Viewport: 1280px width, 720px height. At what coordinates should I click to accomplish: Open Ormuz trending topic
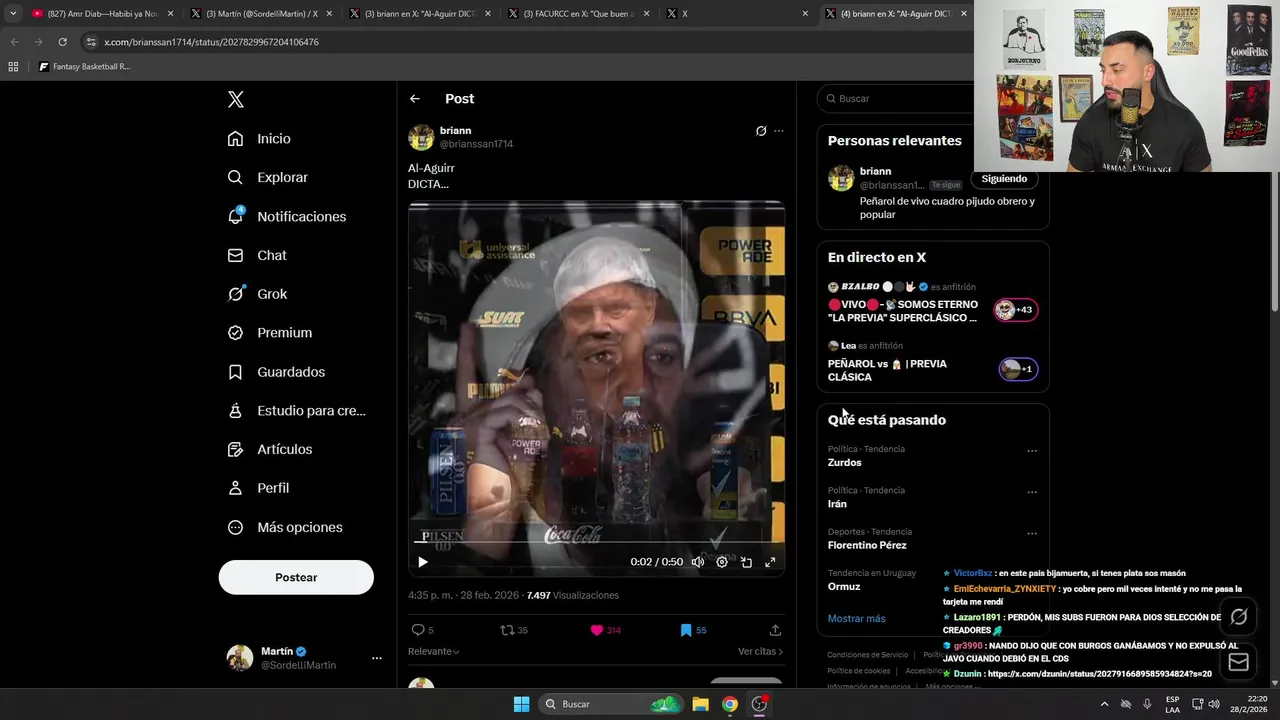[x=844, y=587]
